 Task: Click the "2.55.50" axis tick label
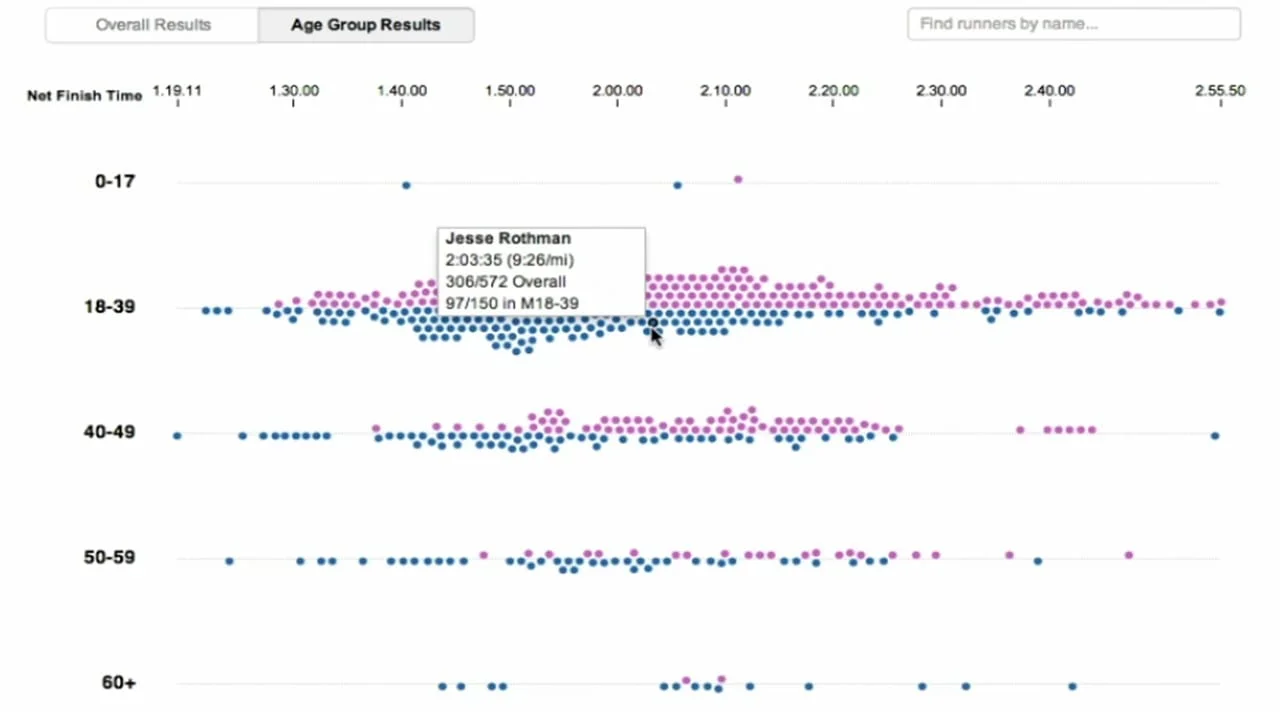(1221, 90)
